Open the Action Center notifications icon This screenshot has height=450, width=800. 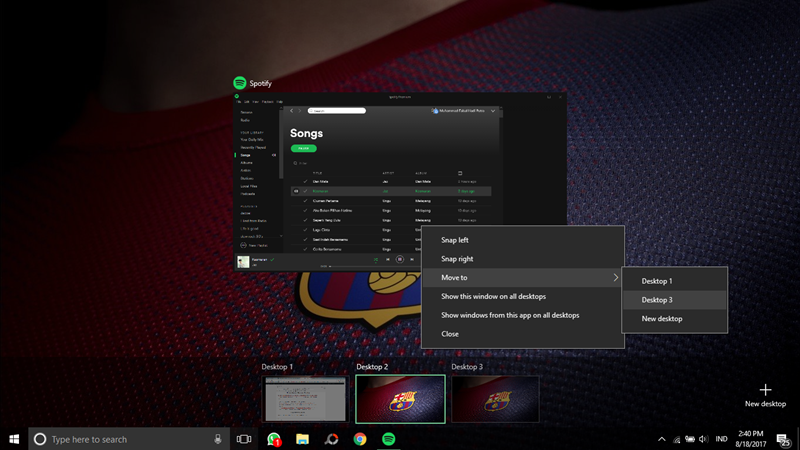(784, 438)
